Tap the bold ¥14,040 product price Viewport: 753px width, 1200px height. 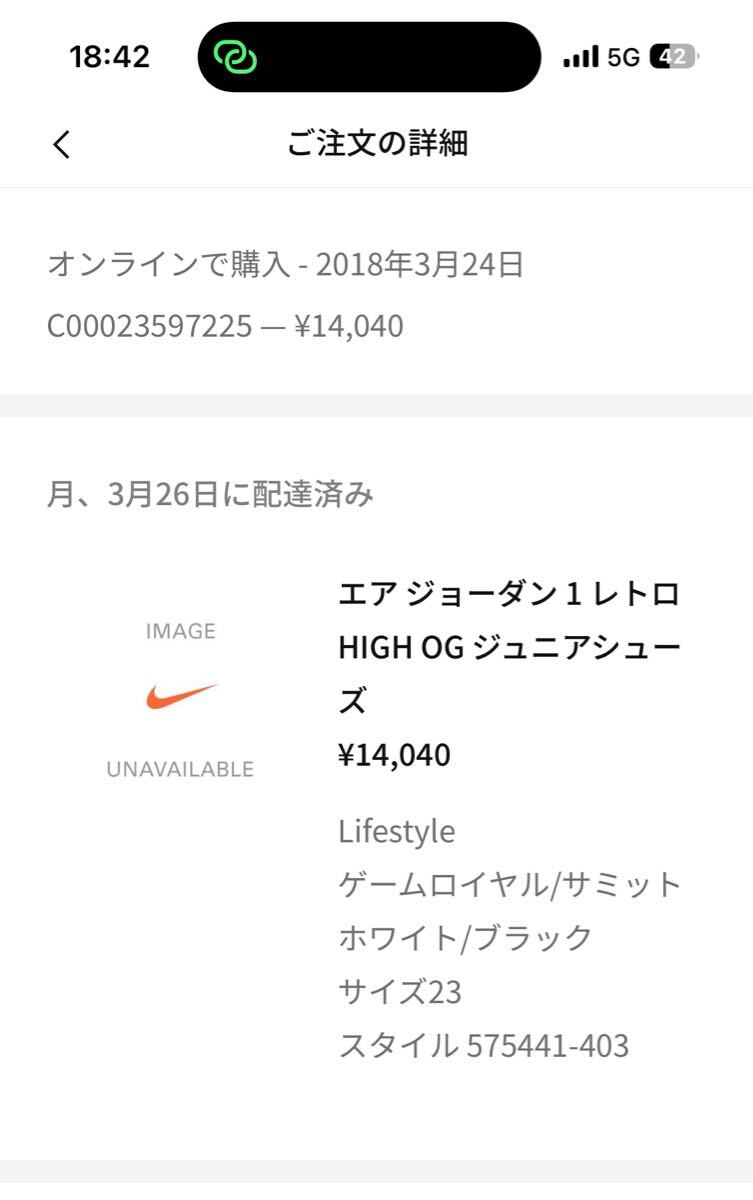tap(395, 755)
